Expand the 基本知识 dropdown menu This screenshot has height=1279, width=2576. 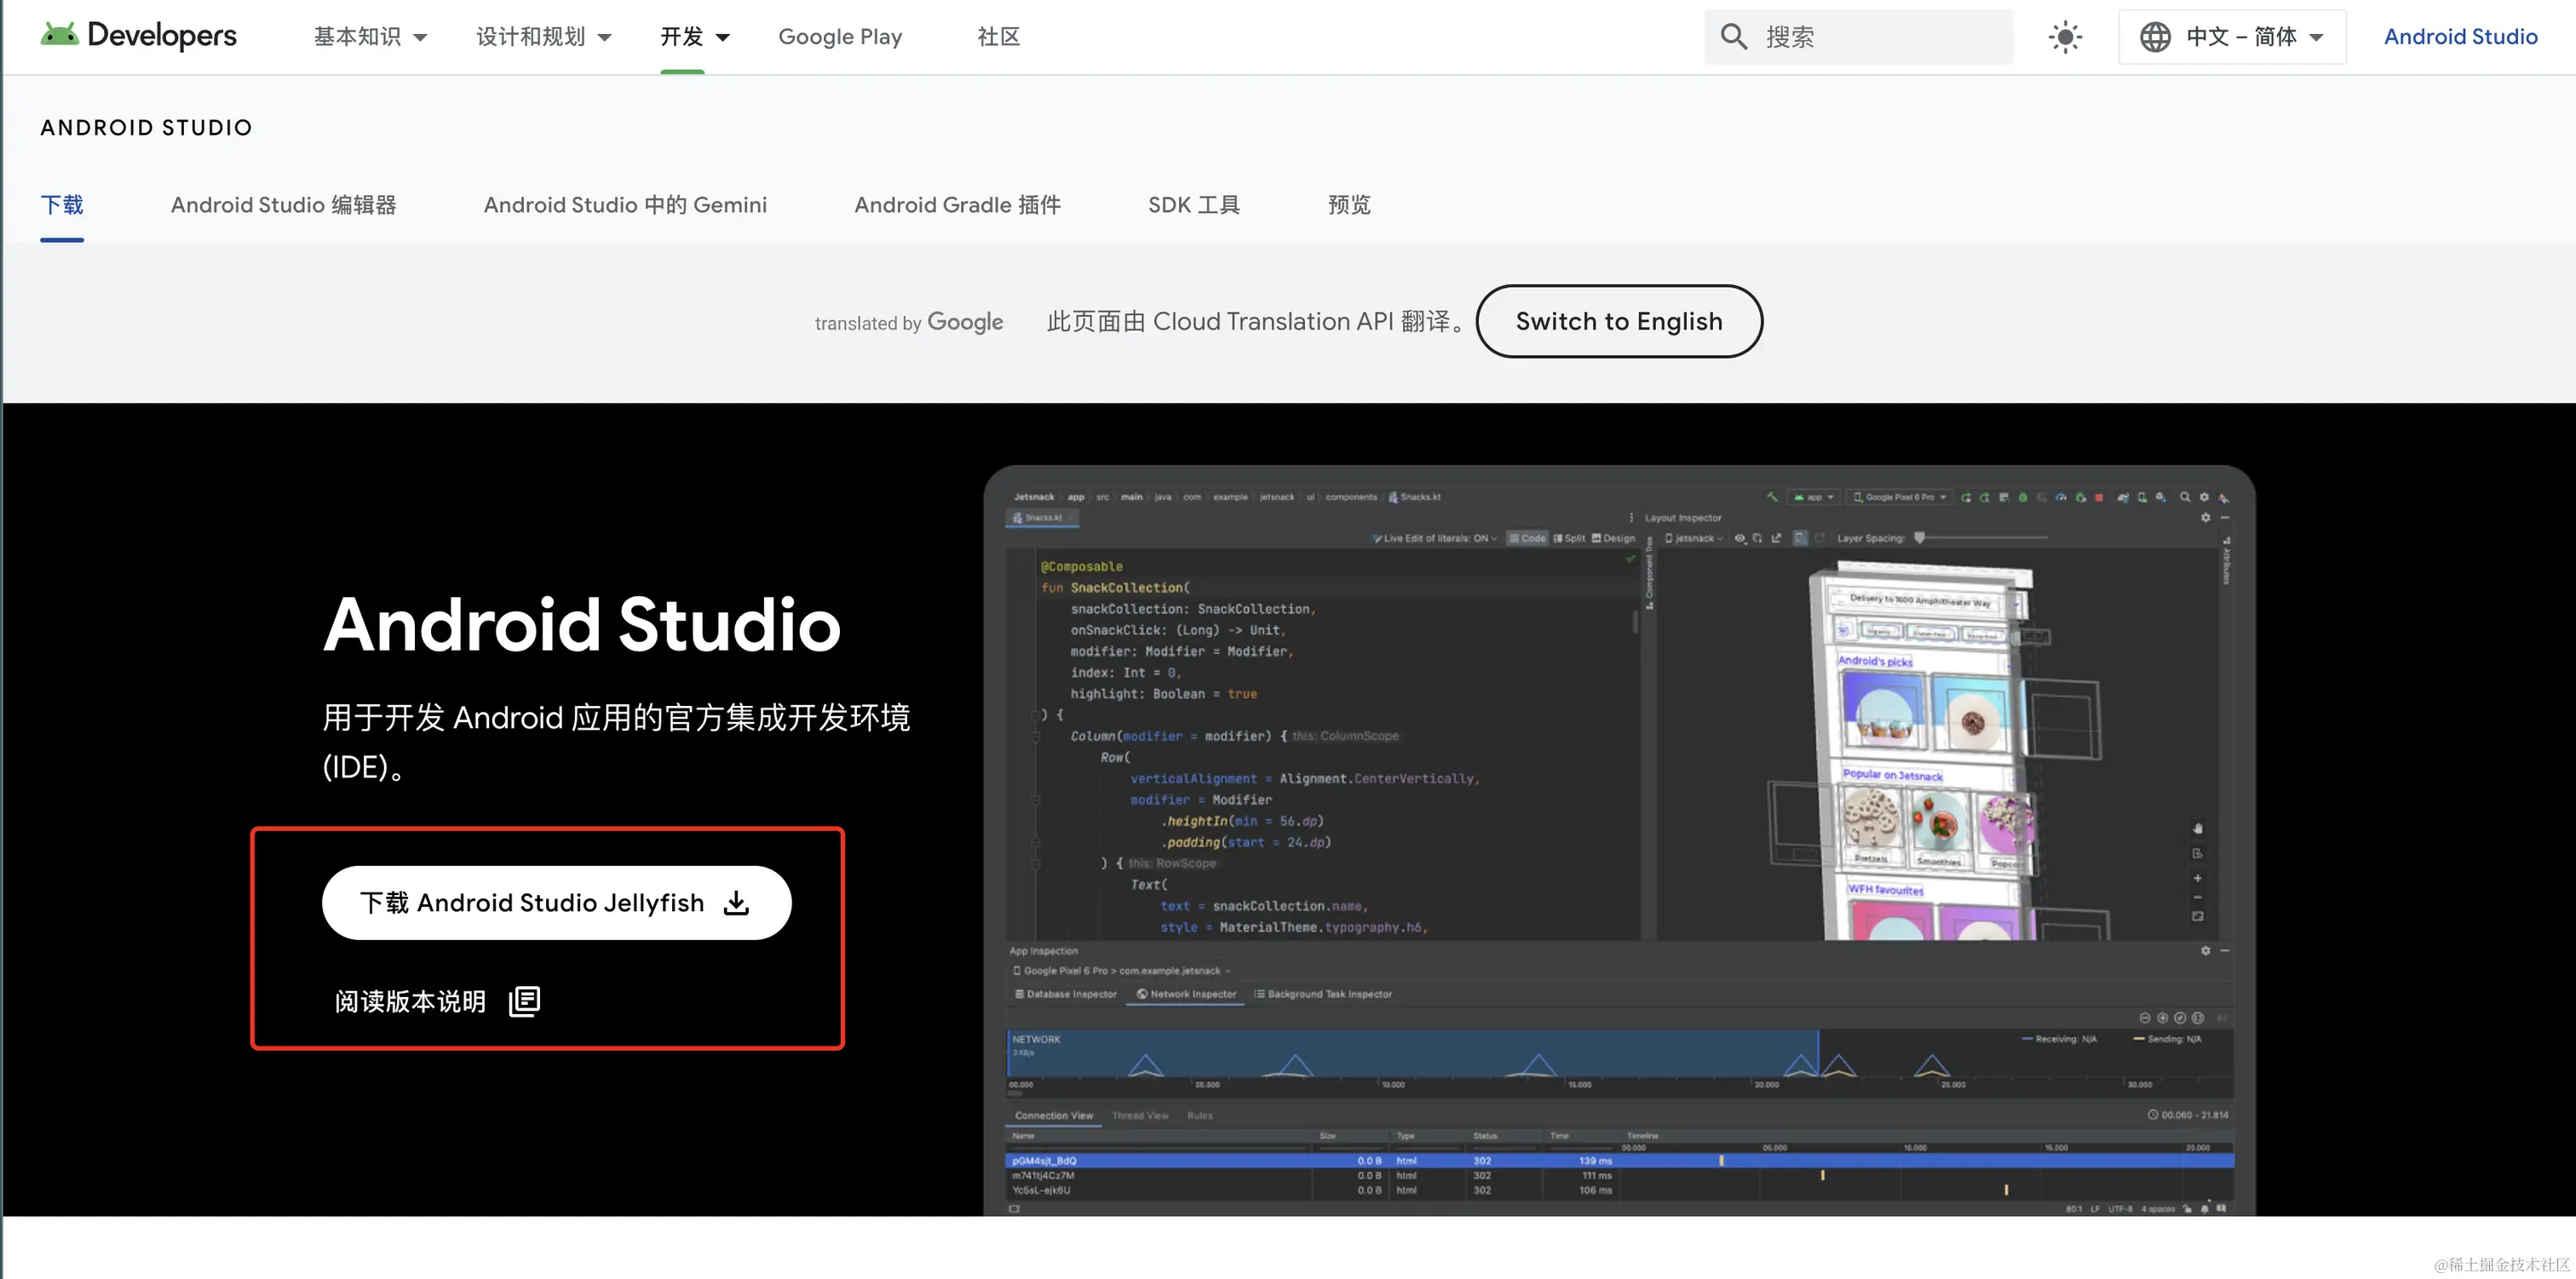coord(370,37)
